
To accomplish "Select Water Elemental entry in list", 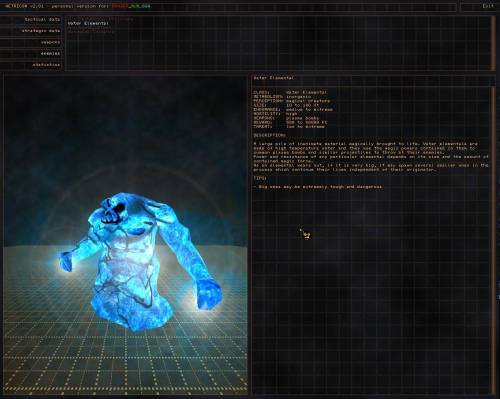I will tap(88, 24).
